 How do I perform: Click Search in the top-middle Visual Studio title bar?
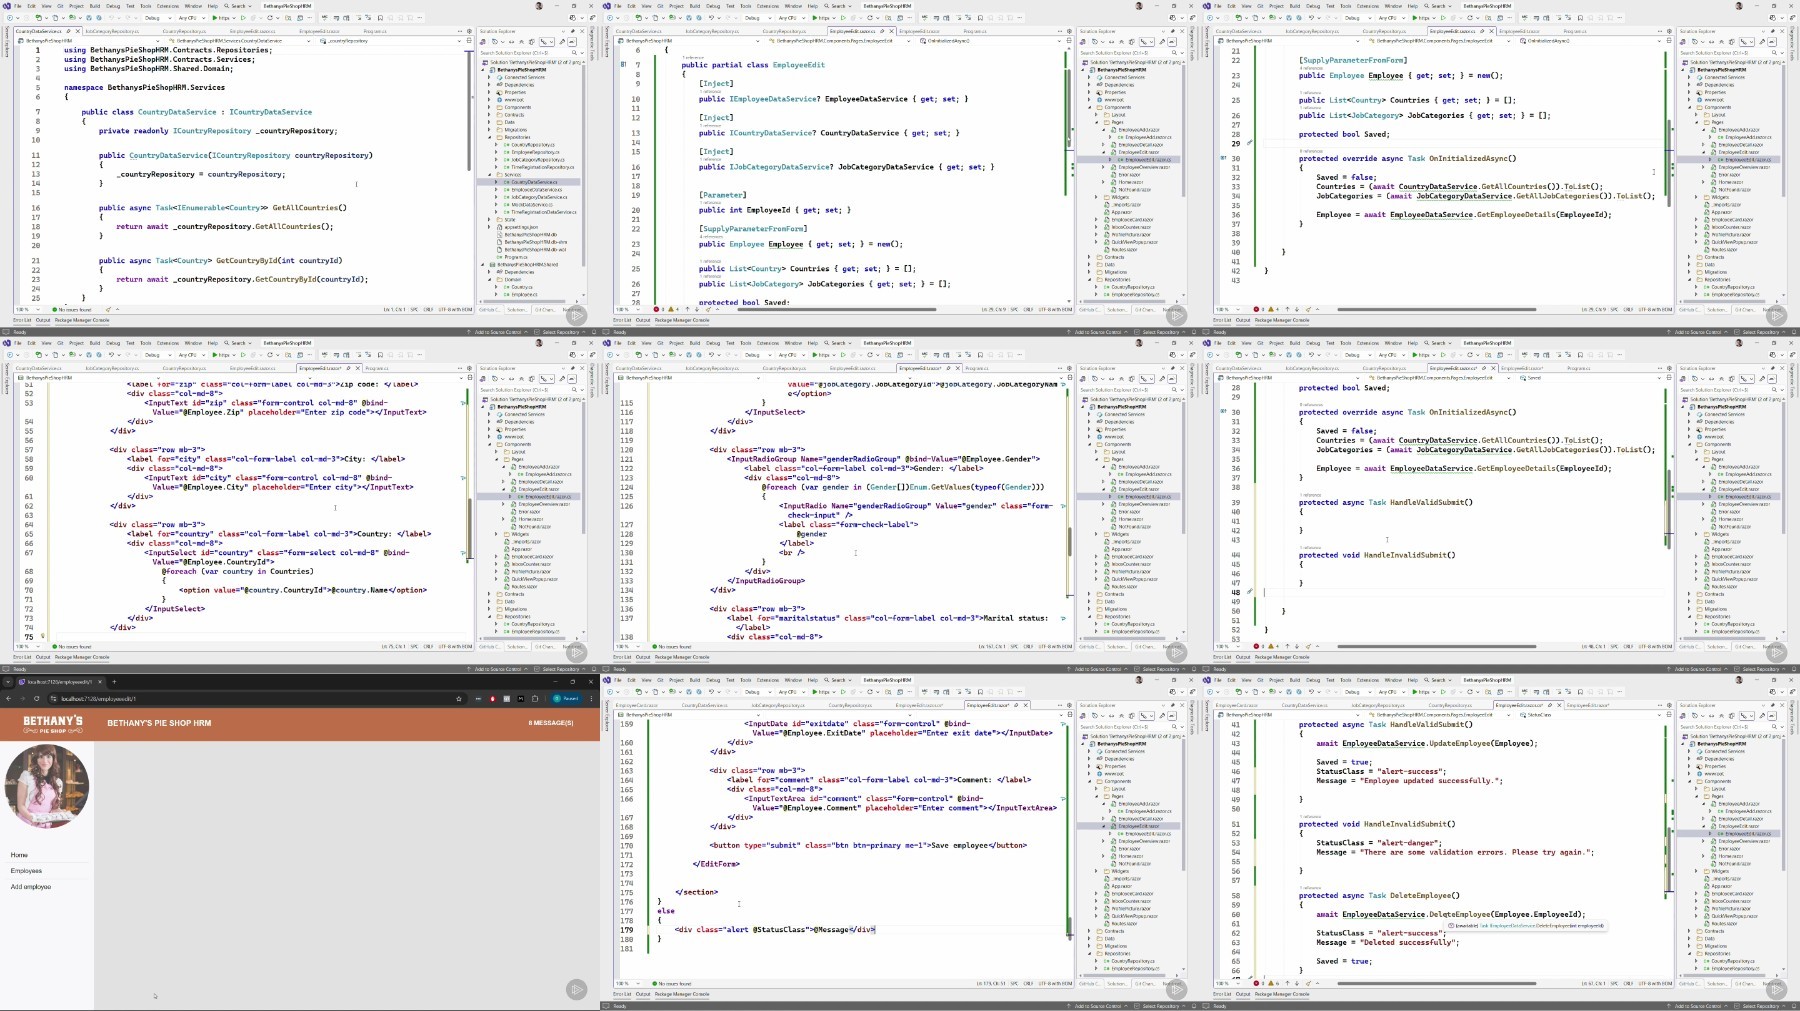coord(838,6)
